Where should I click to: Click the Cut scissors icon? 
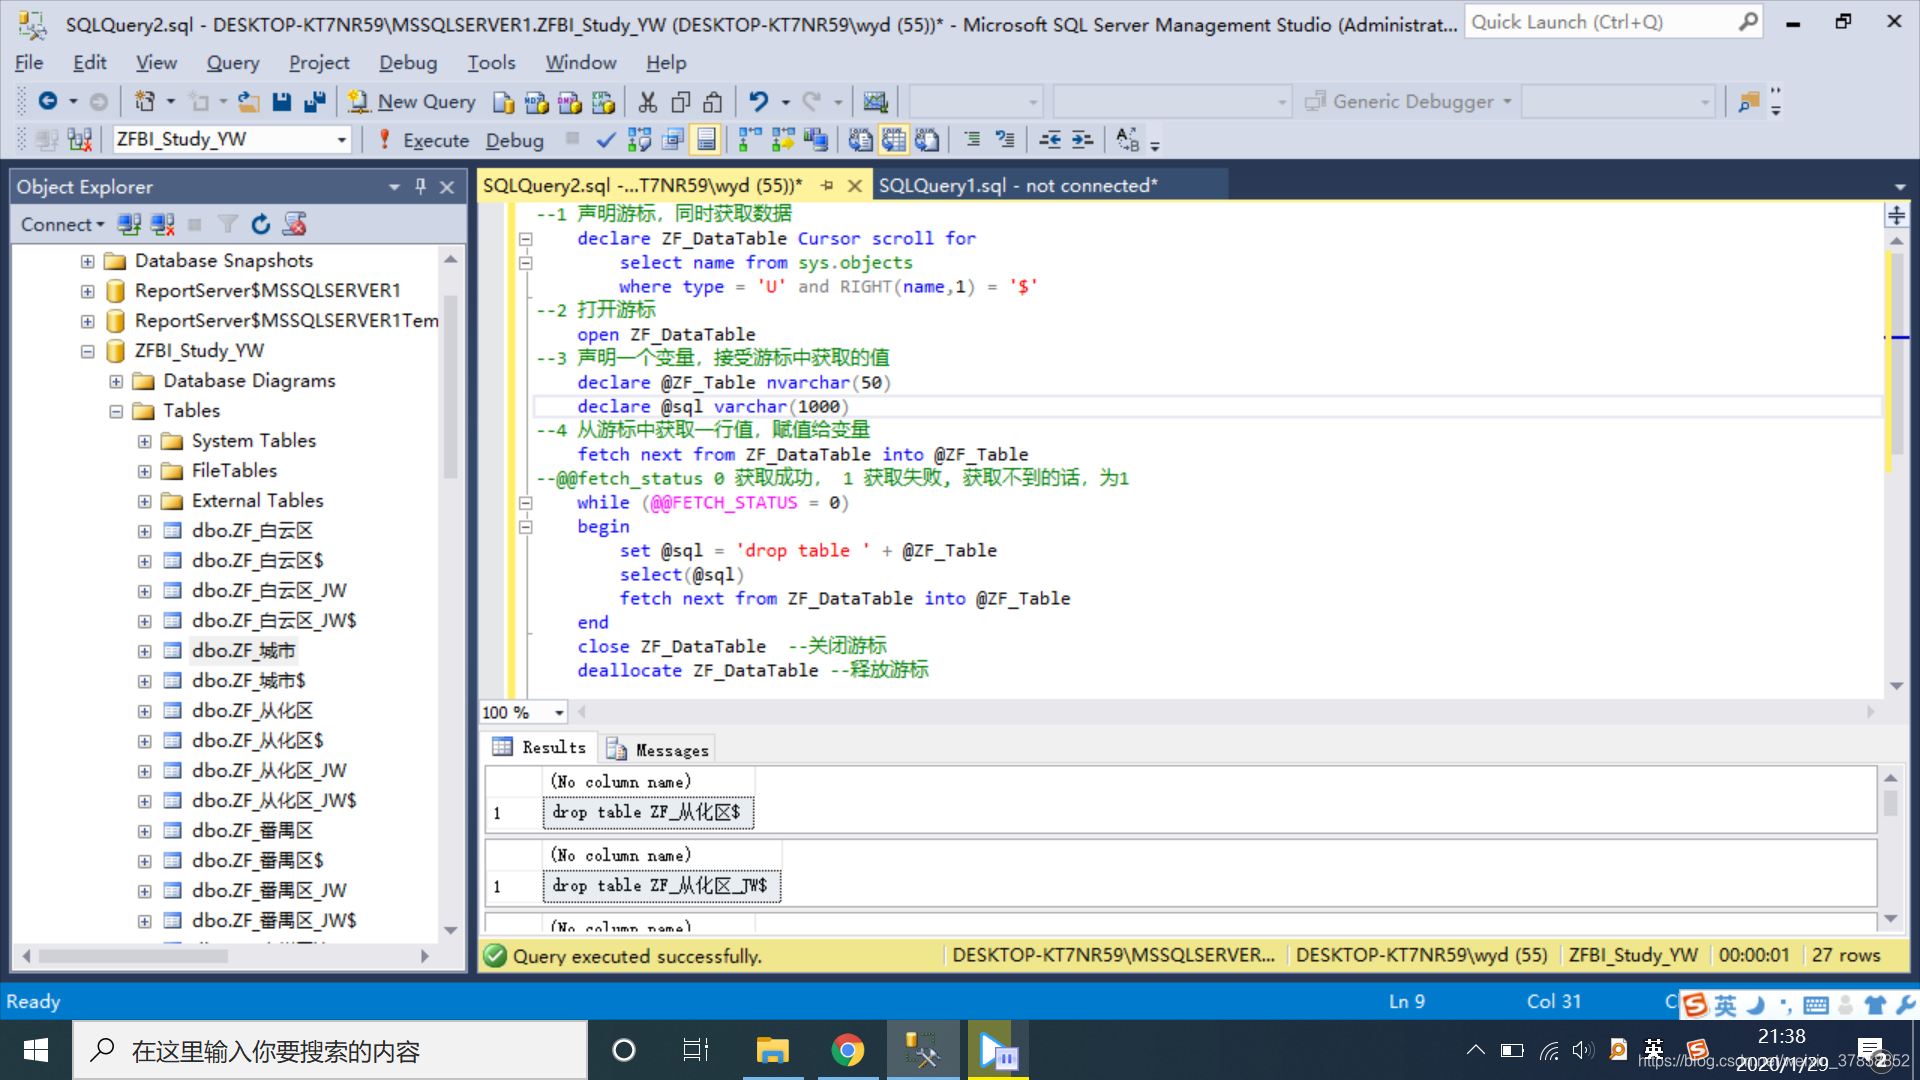(648, 101)
